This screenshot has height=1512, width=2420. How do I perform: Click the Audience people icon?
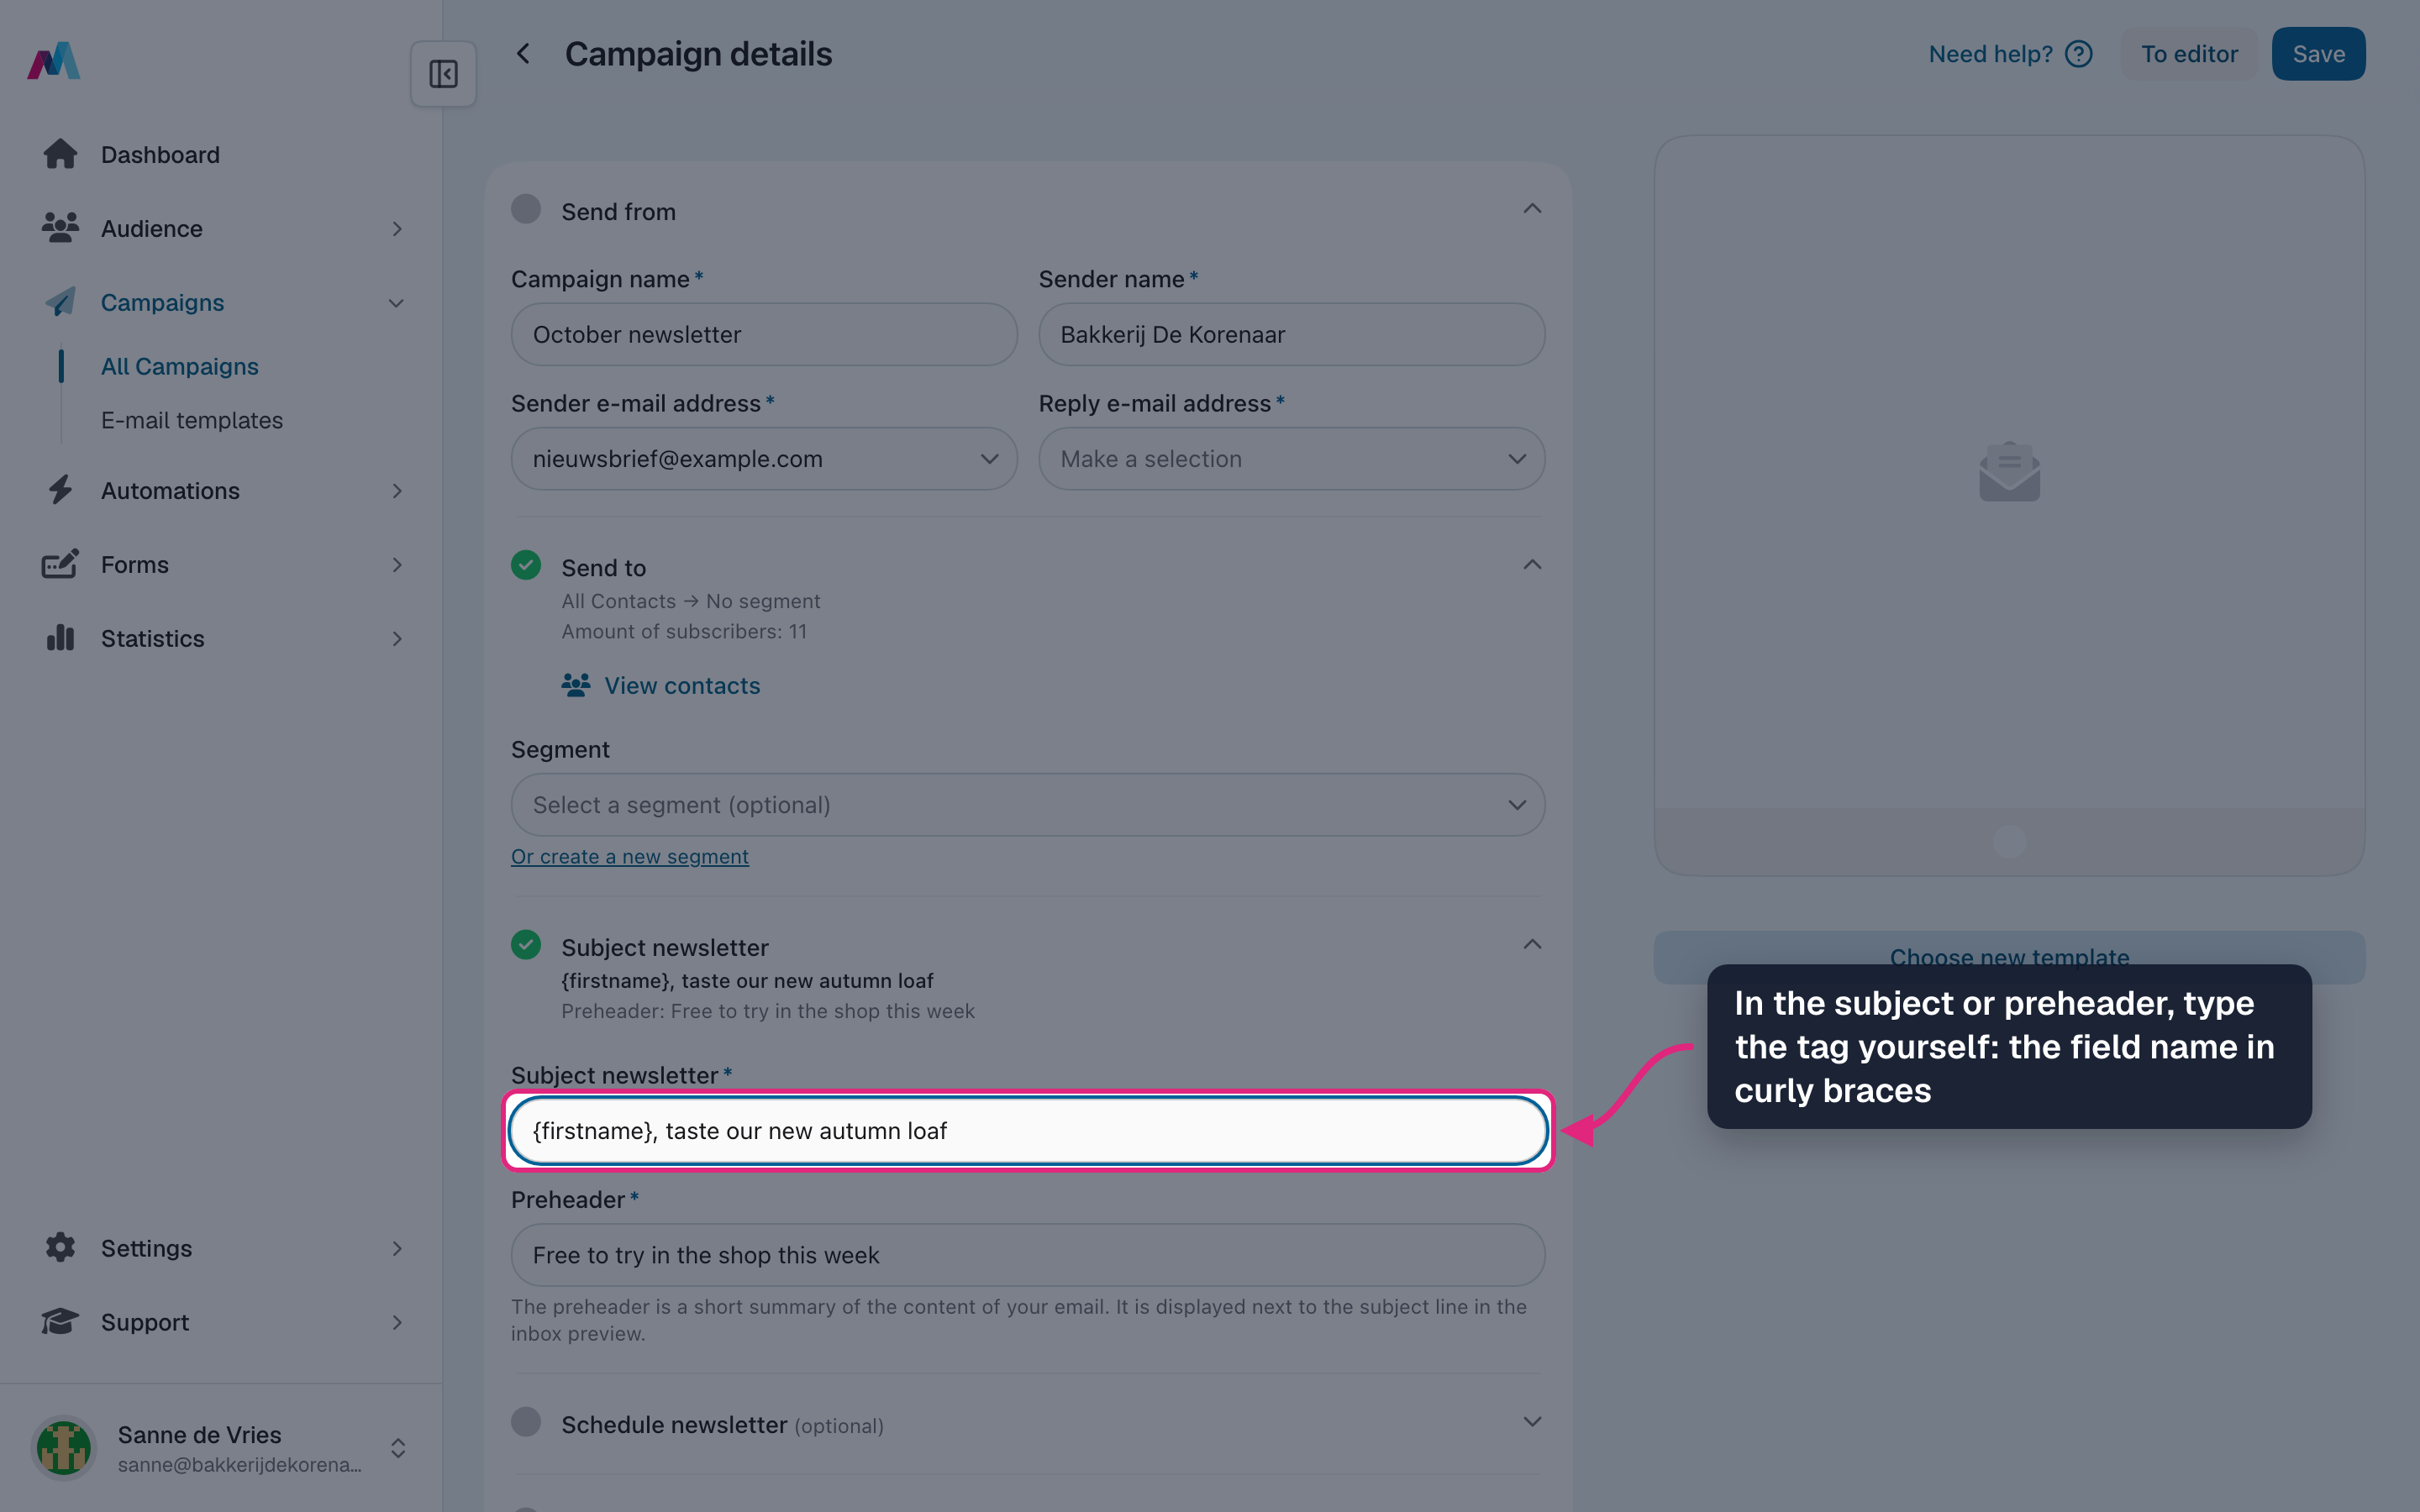click(60, 228)
